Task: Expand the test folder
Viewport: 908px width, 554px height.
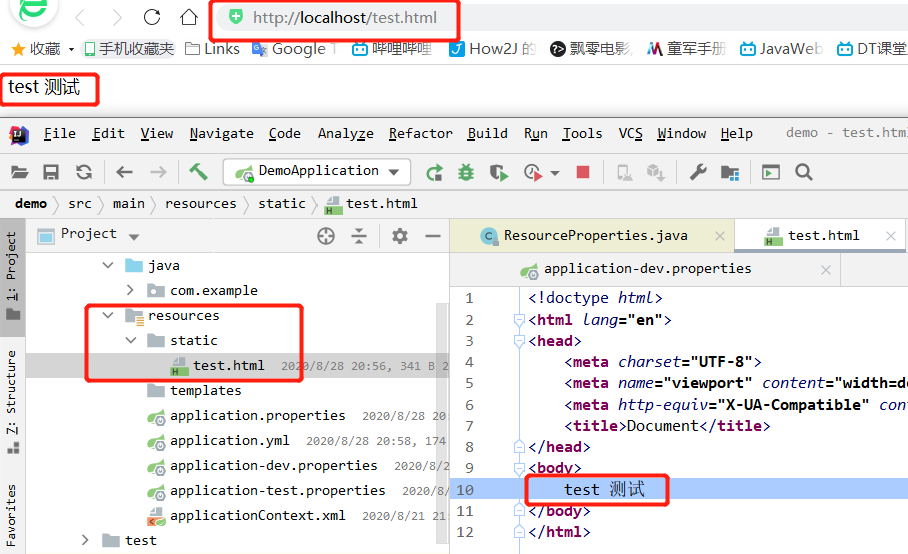Action: click(x=85, y=540)
